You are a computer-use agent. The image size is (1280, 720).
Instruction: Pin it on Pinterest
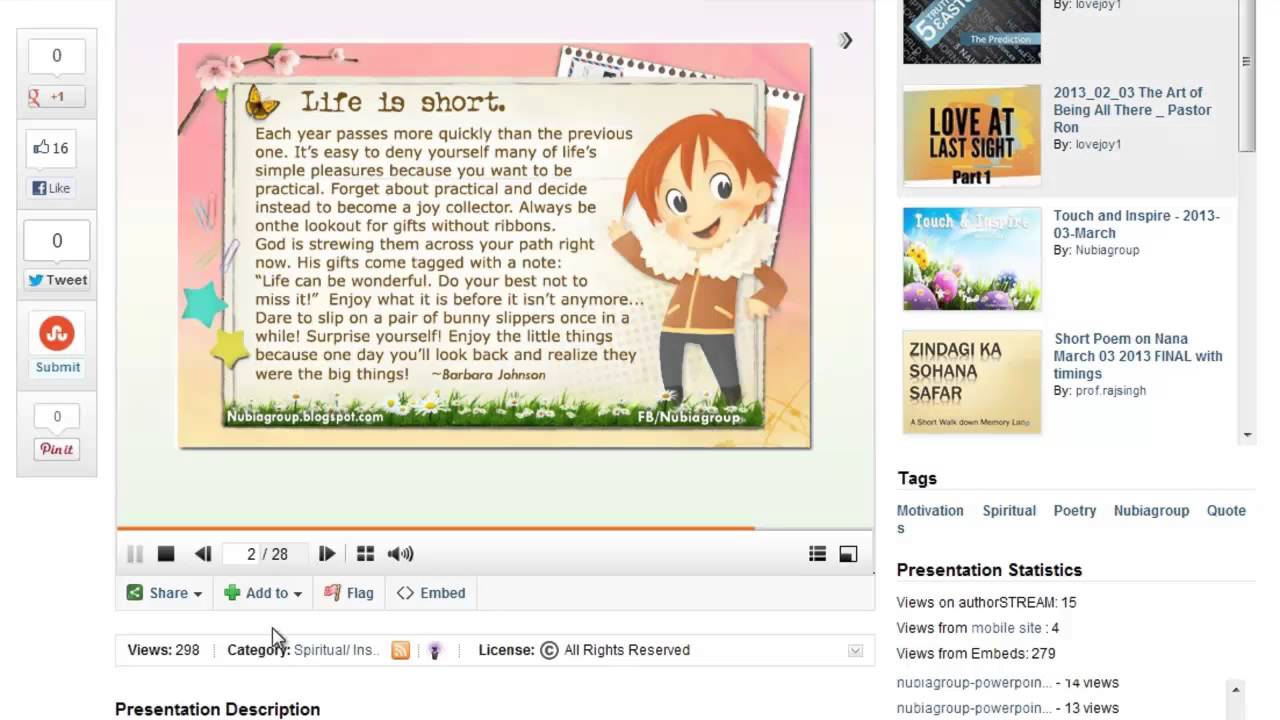[x=57, y=449]
